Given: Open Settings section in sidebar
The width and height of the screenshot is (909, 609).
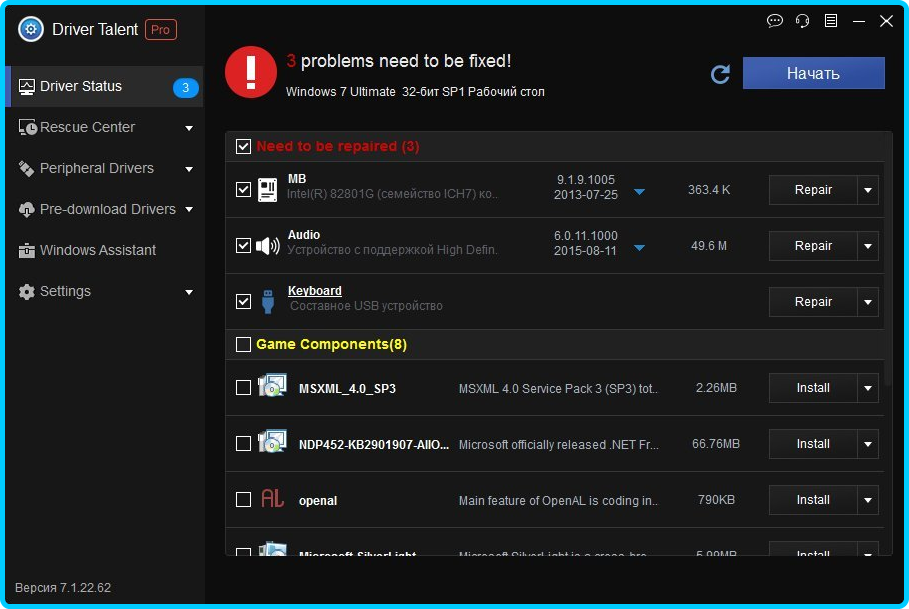Looking at the screenshot, I should tap(104, 291).
